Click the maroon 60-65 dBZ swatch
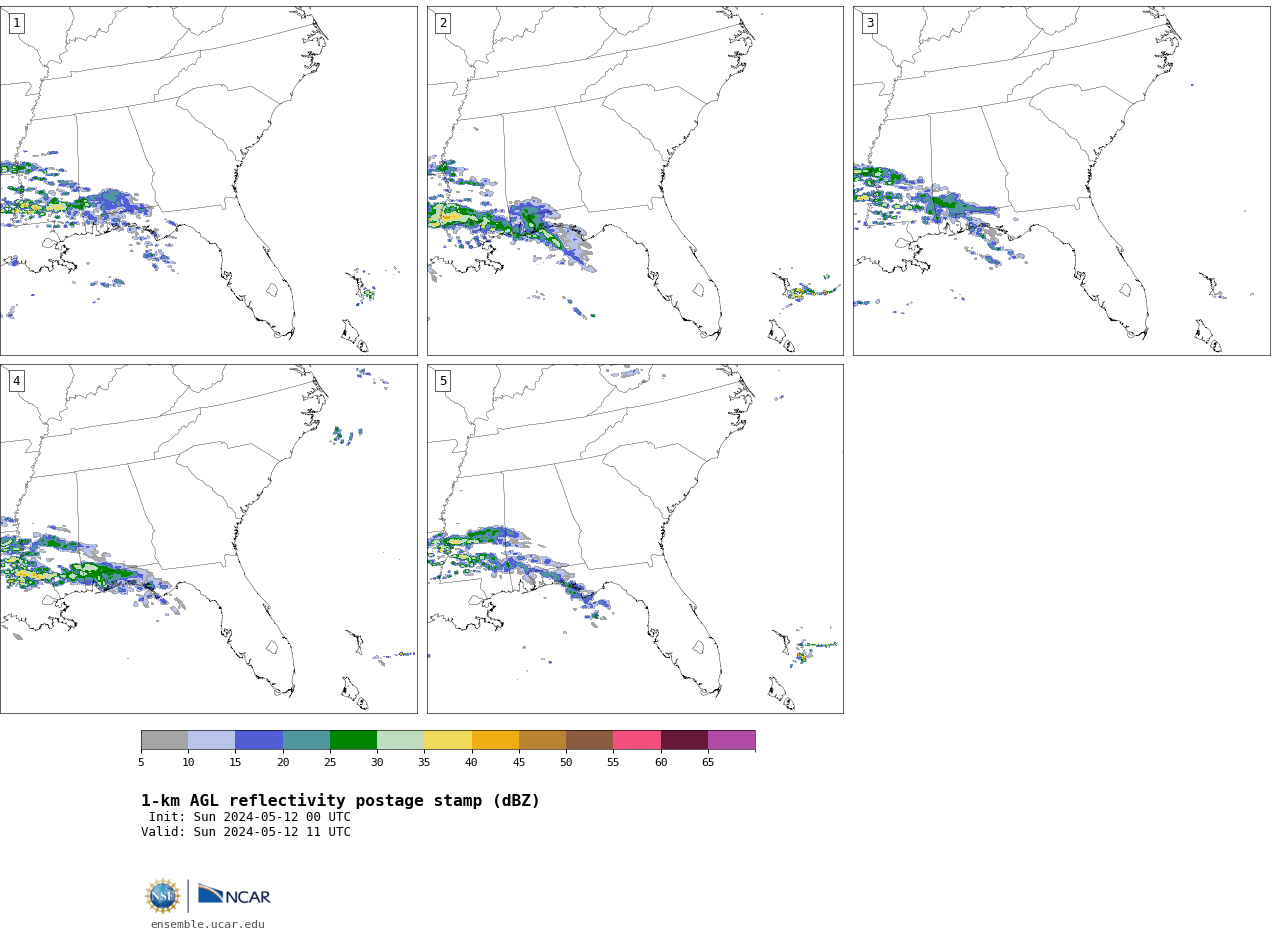This screenshot has height=936, width=1280. (684, 740)
